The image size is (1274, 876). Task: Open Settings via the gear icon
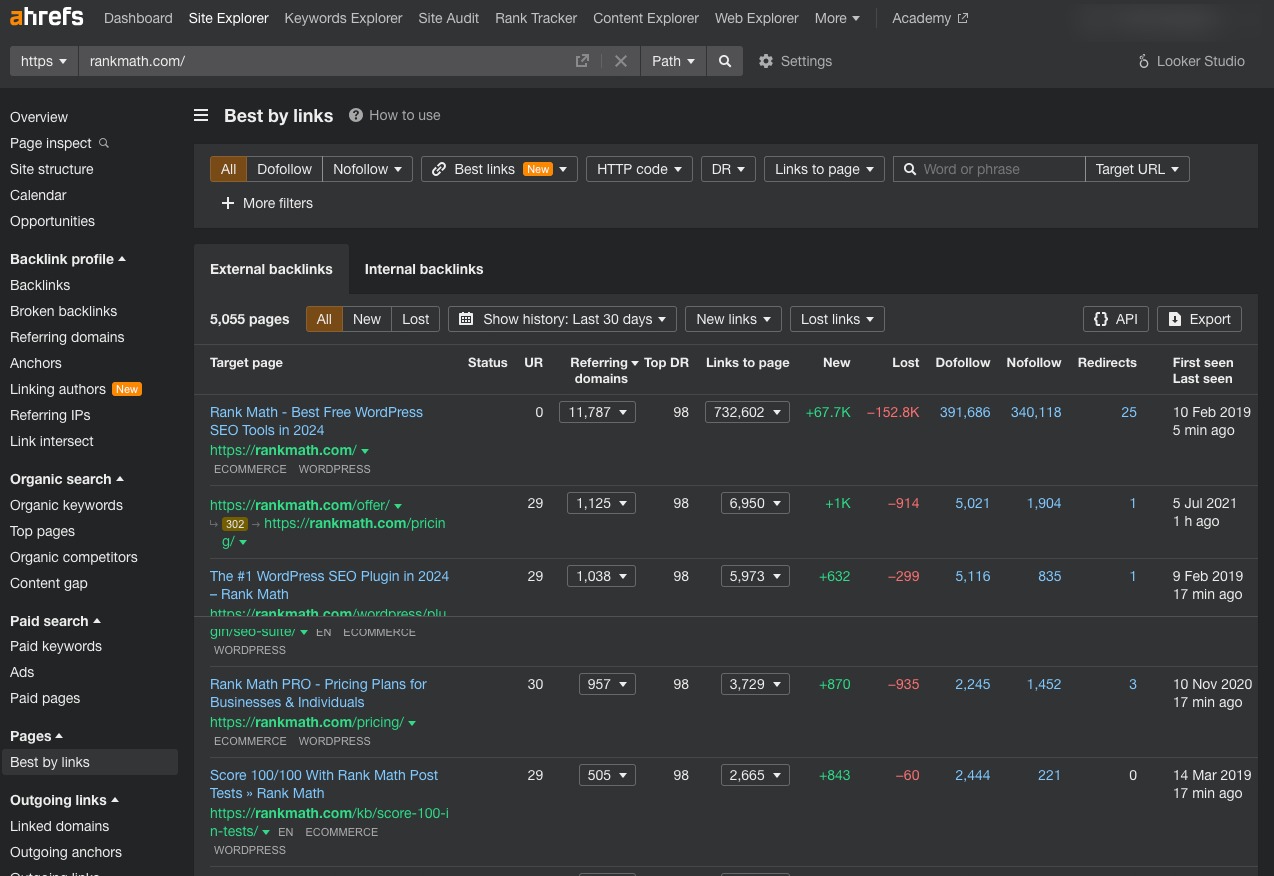(x=766, y=61)
